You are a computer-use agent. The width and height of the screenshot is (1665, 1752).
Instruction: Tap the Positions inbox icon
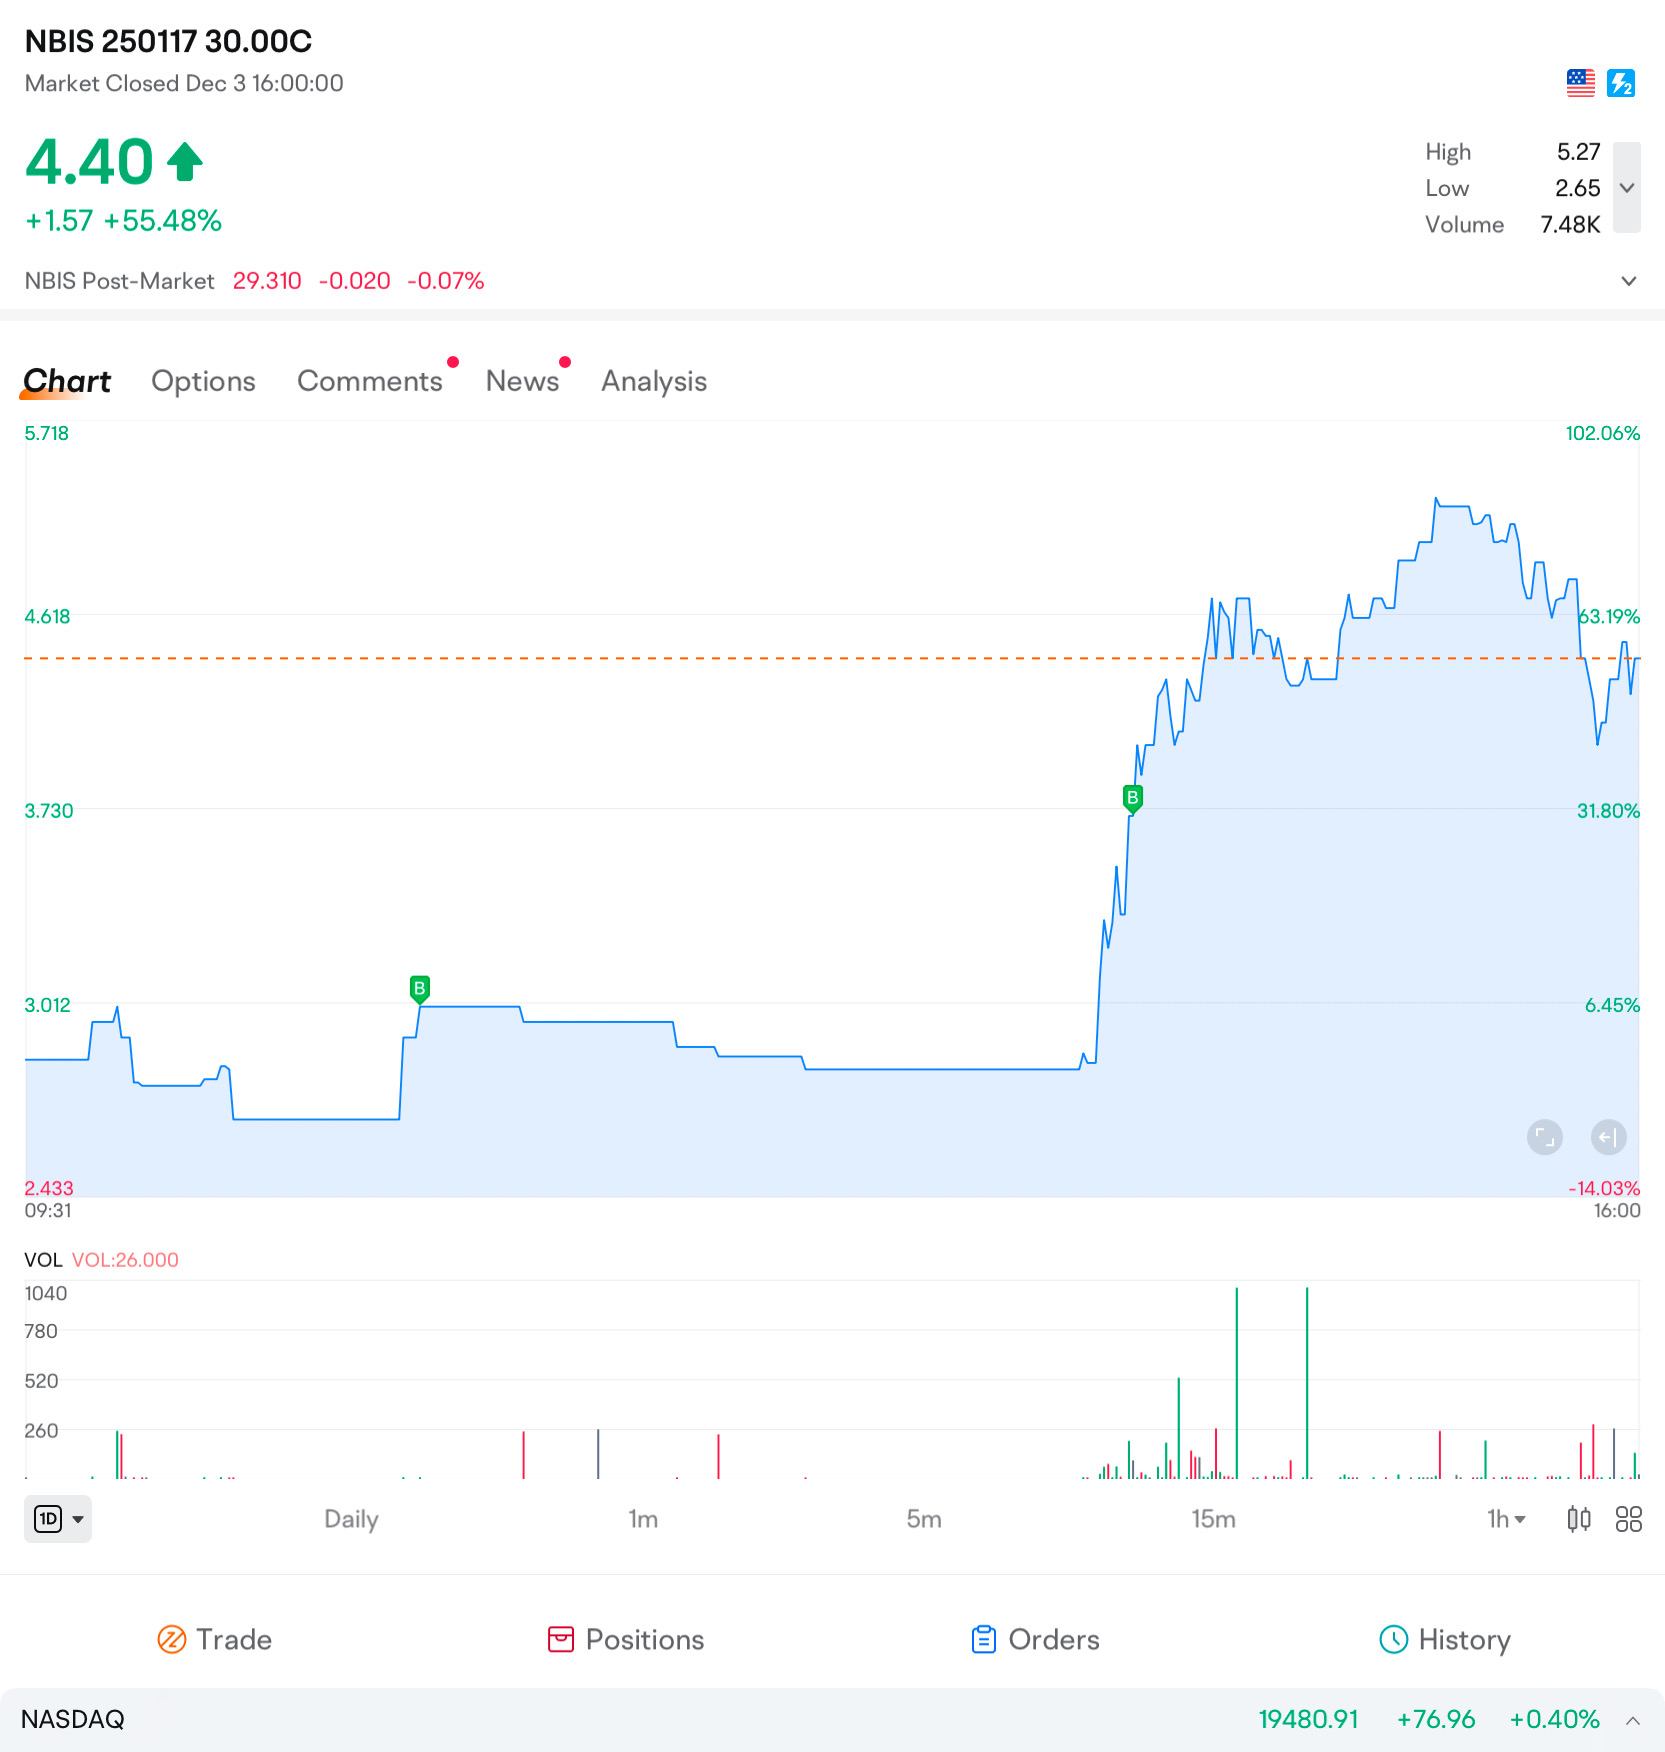(561, 1640)
